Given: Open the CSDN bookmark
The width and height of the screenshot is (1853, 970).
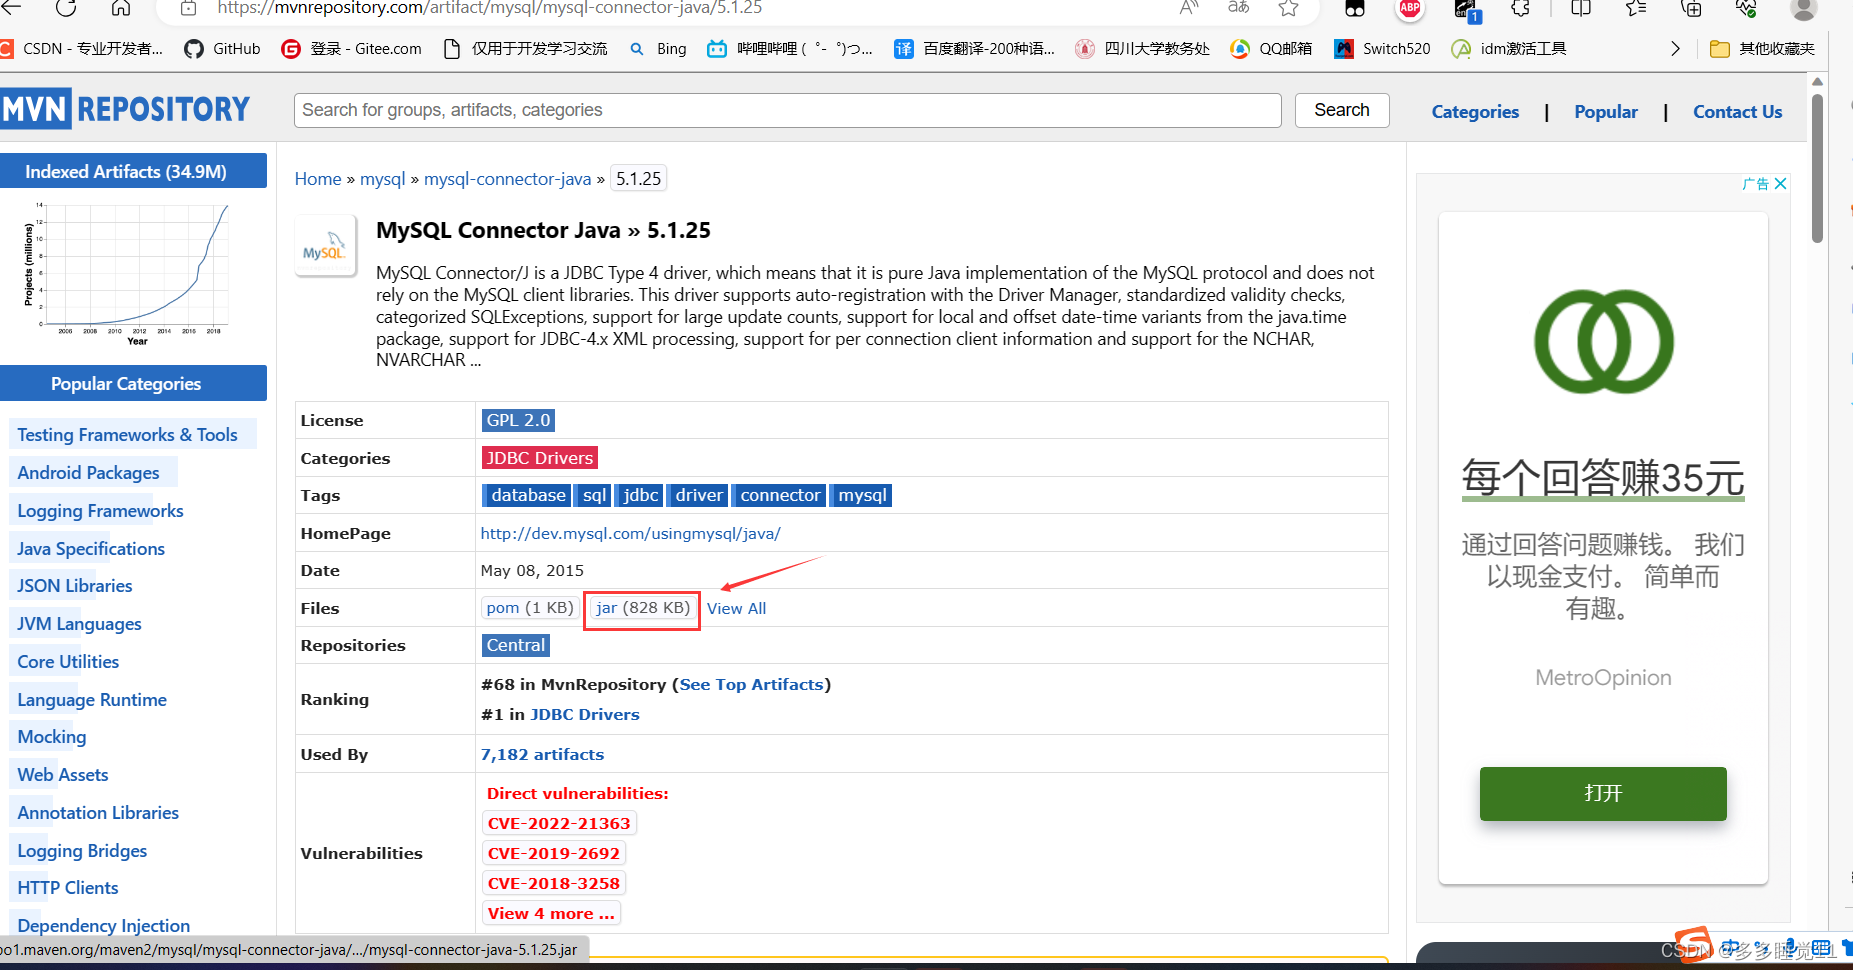Looking at the screenshot, I should click(x=82, y=48).
